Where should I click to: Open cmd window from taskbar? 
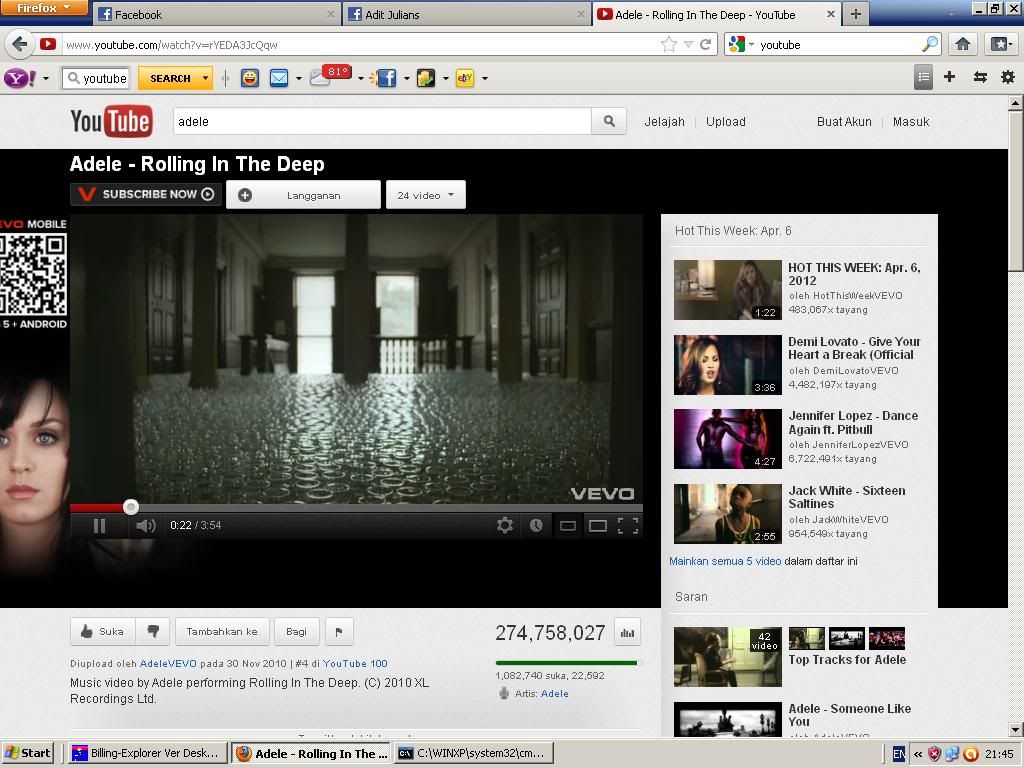(x=473, y=753)
